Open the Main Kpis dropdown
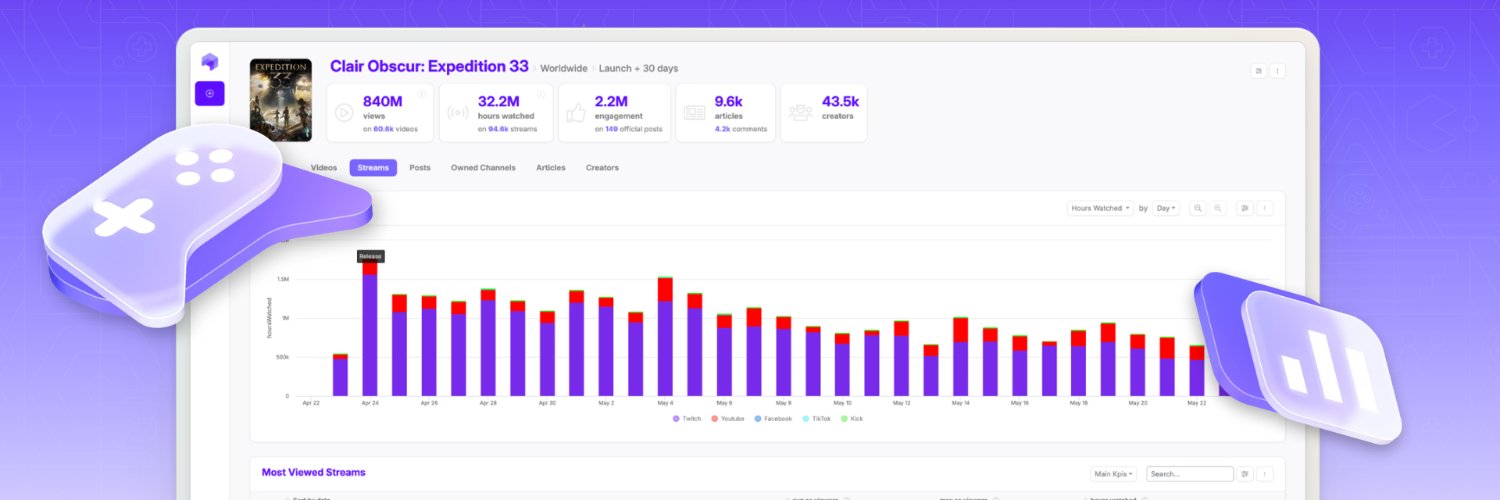This screenshot has height=500, width=1500. coord(1113,474)
